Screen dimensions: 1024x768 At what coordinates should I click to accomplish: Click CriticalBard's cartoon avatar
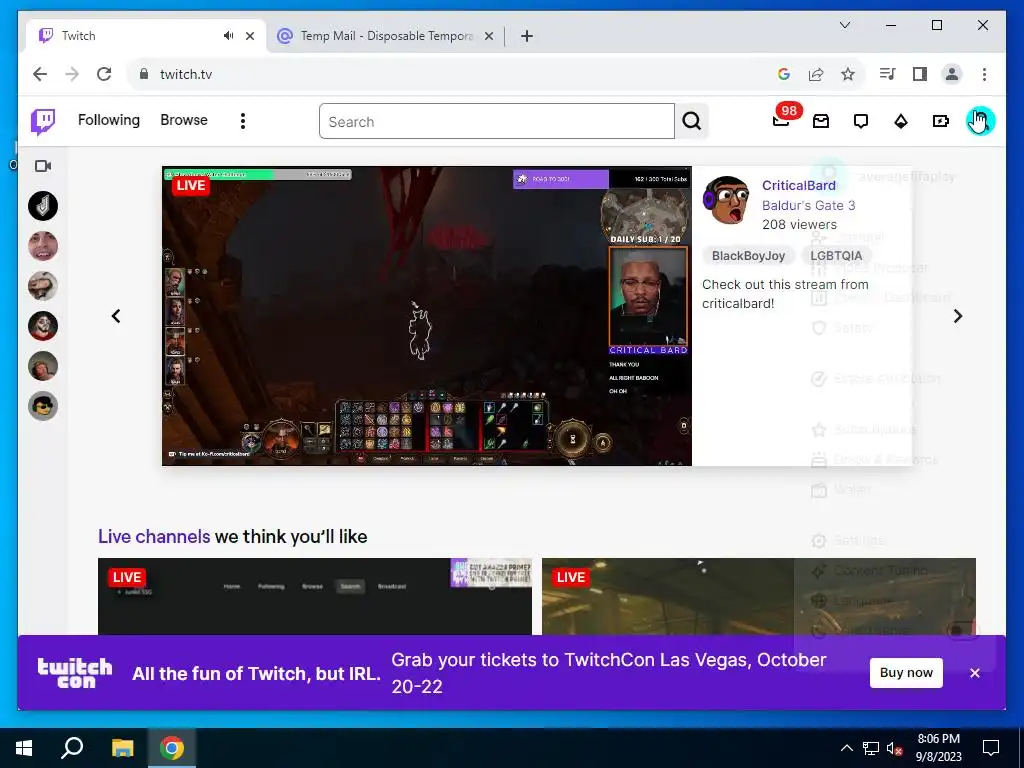click(x=726, y=200)
